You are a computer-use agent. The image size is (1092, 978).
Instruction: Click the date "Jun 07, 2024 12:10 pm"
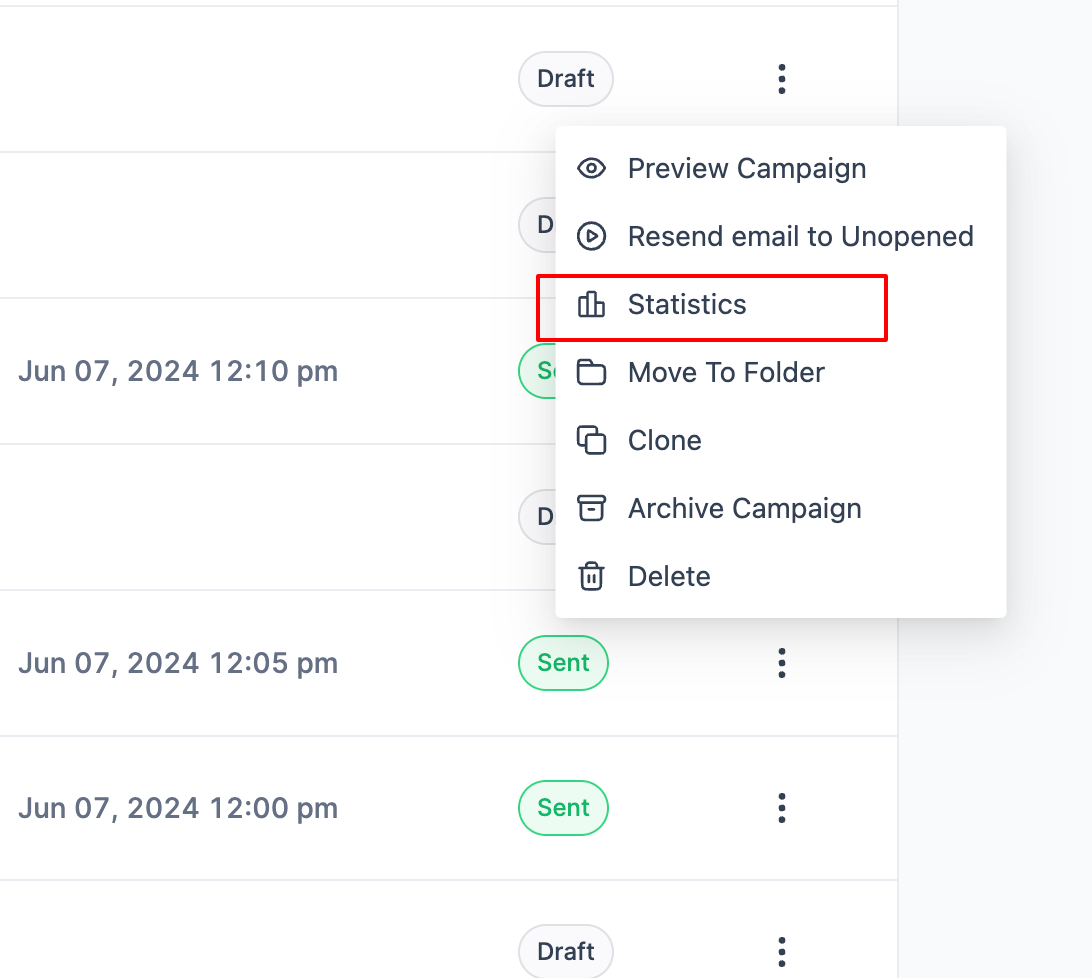click(x=178, y=372)
